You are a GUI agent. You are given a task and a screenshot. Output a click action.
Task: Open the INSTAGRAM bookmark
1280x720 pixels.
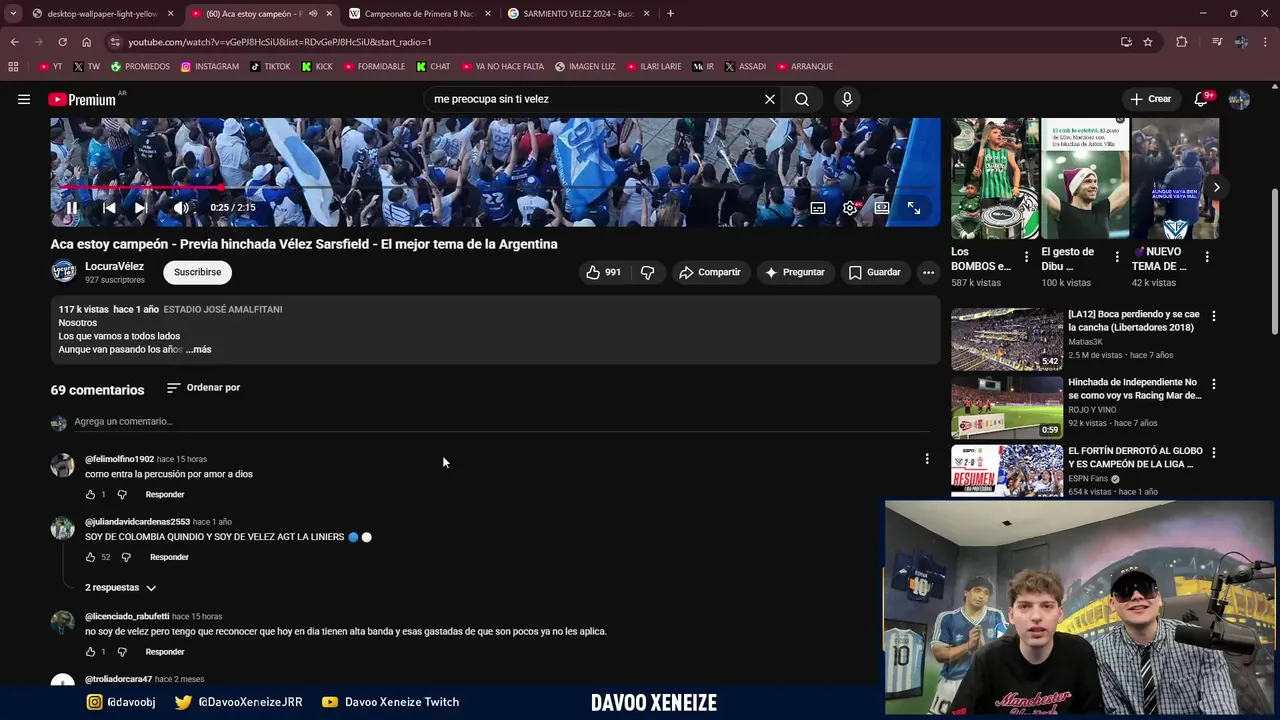pyautogui.click(x=209, y=67)
